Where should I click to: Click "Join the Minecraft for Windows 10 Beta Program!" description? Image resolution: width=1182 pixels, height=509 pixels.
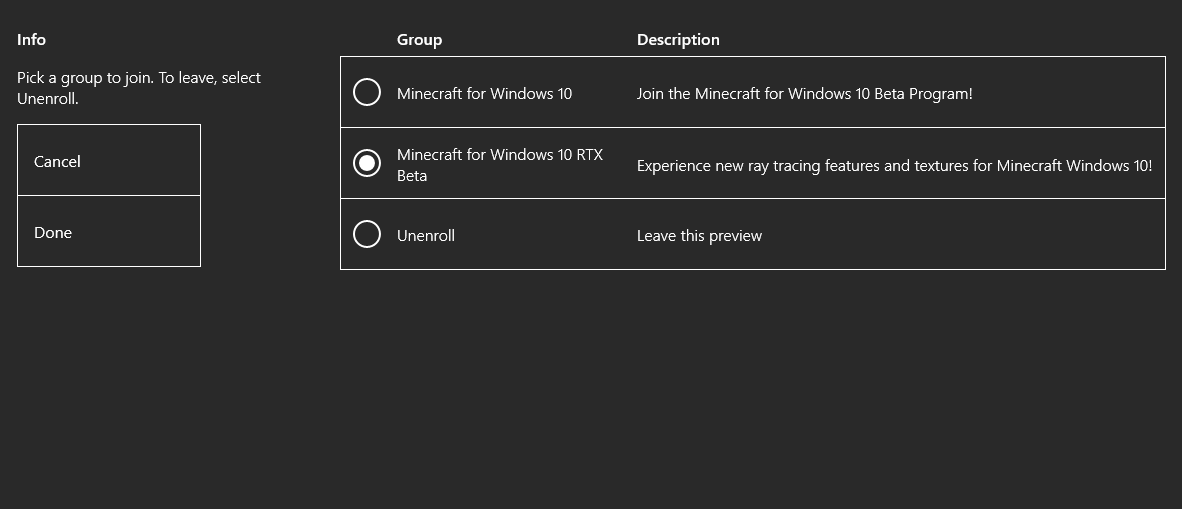[804, 94]
